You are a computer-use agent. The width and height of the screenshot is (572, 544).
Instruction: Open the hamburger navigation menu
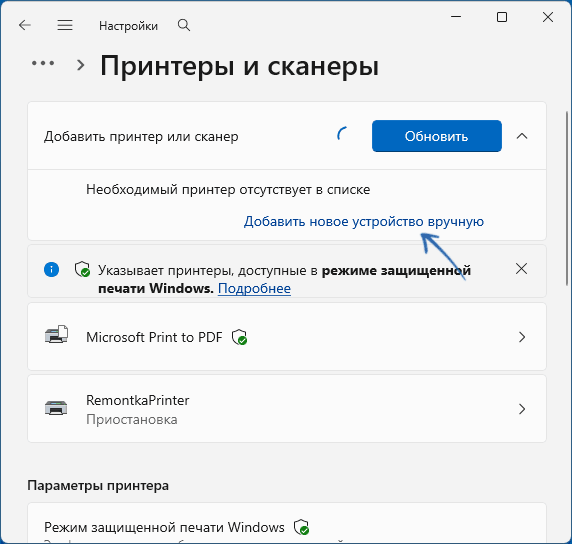click(65, 25)
